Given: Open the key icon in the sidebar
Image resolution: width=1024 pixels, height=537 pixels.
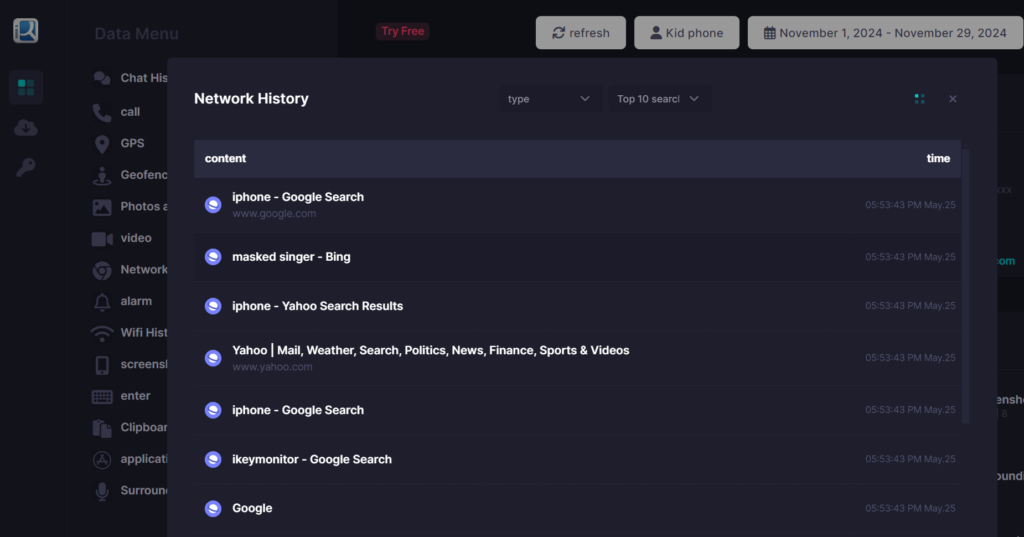Looking at the screenshot, I should click(26, 167).
